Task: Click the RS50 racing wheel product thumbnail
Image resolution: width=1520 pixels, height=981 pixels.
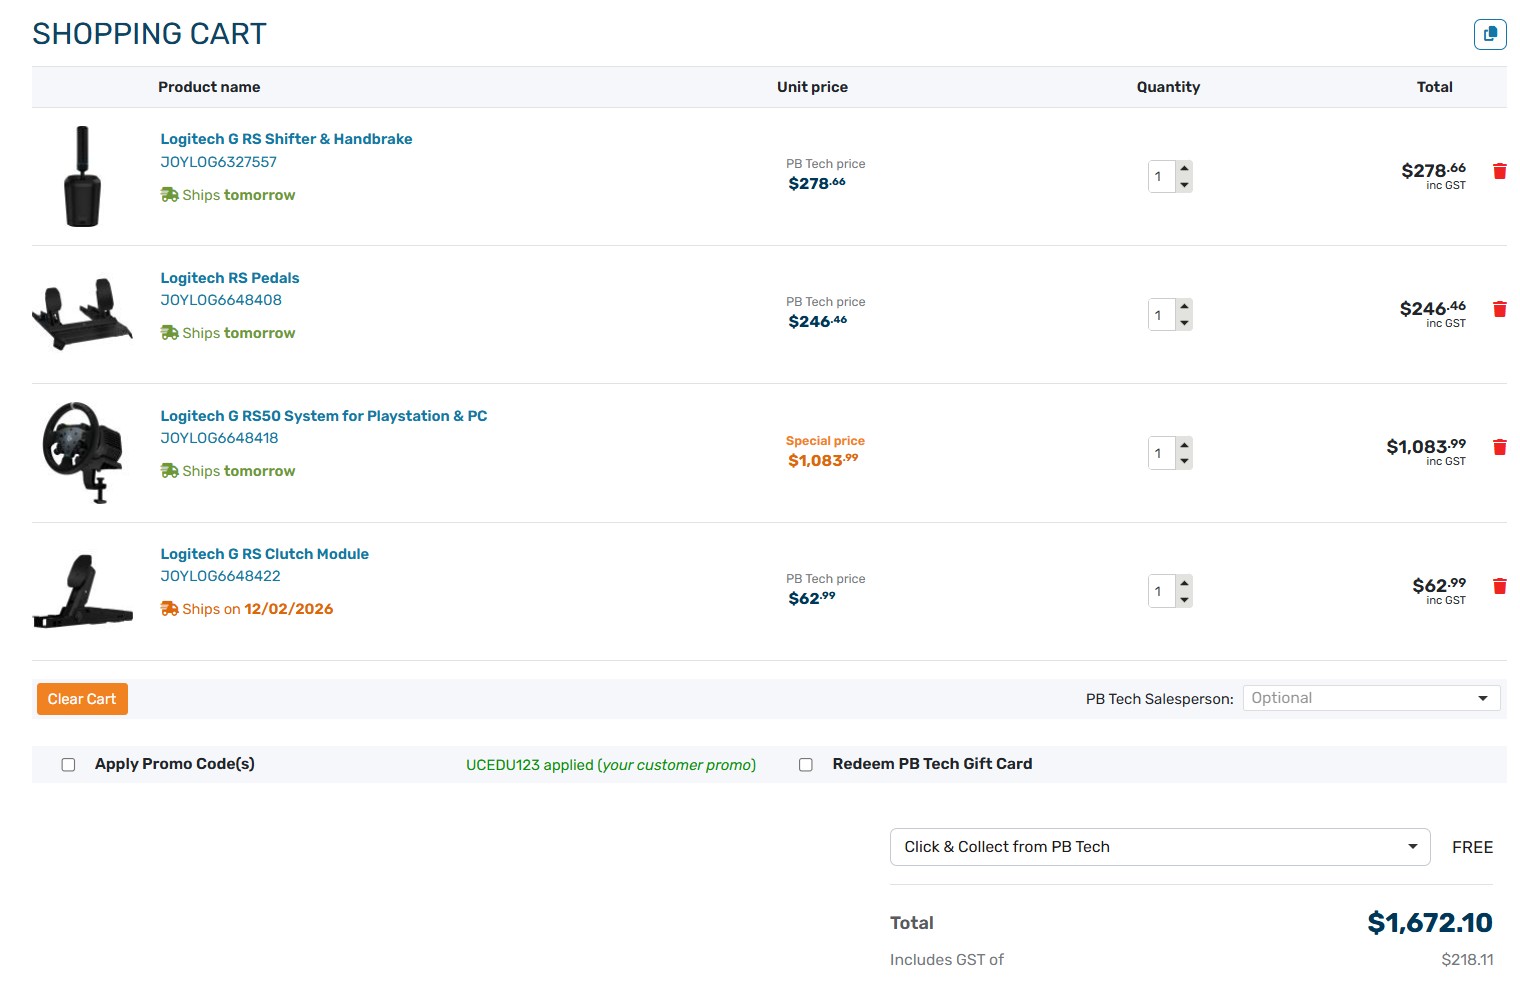Action: pos(82,452)
